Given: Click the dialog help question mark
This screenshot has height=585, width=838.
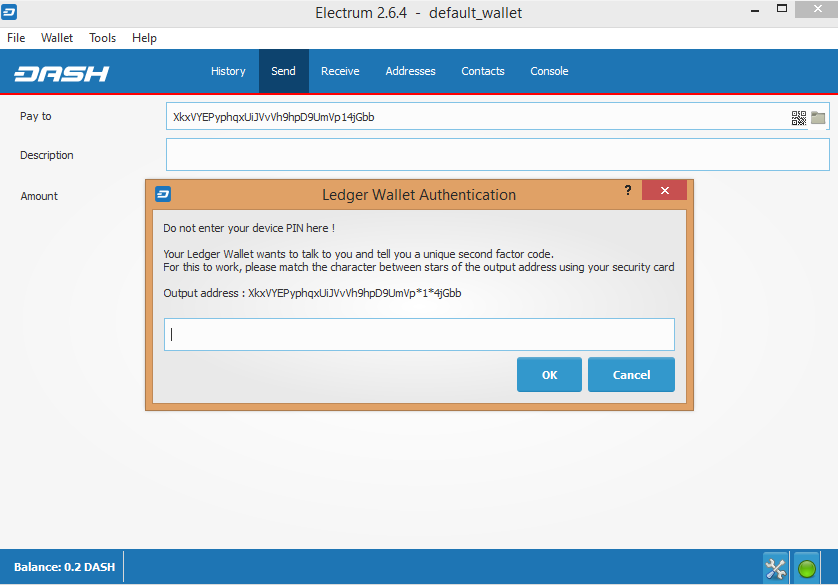Looking at the screenshot, I should point(628,190).
